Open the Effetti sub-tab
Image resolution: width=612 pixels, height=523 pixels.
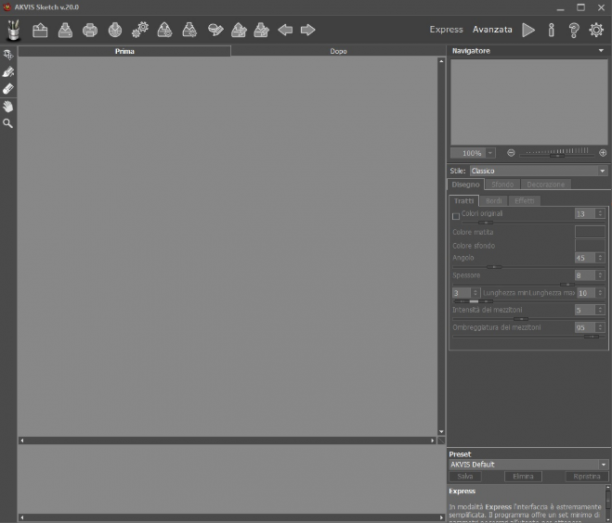click(x=524, y=201)
